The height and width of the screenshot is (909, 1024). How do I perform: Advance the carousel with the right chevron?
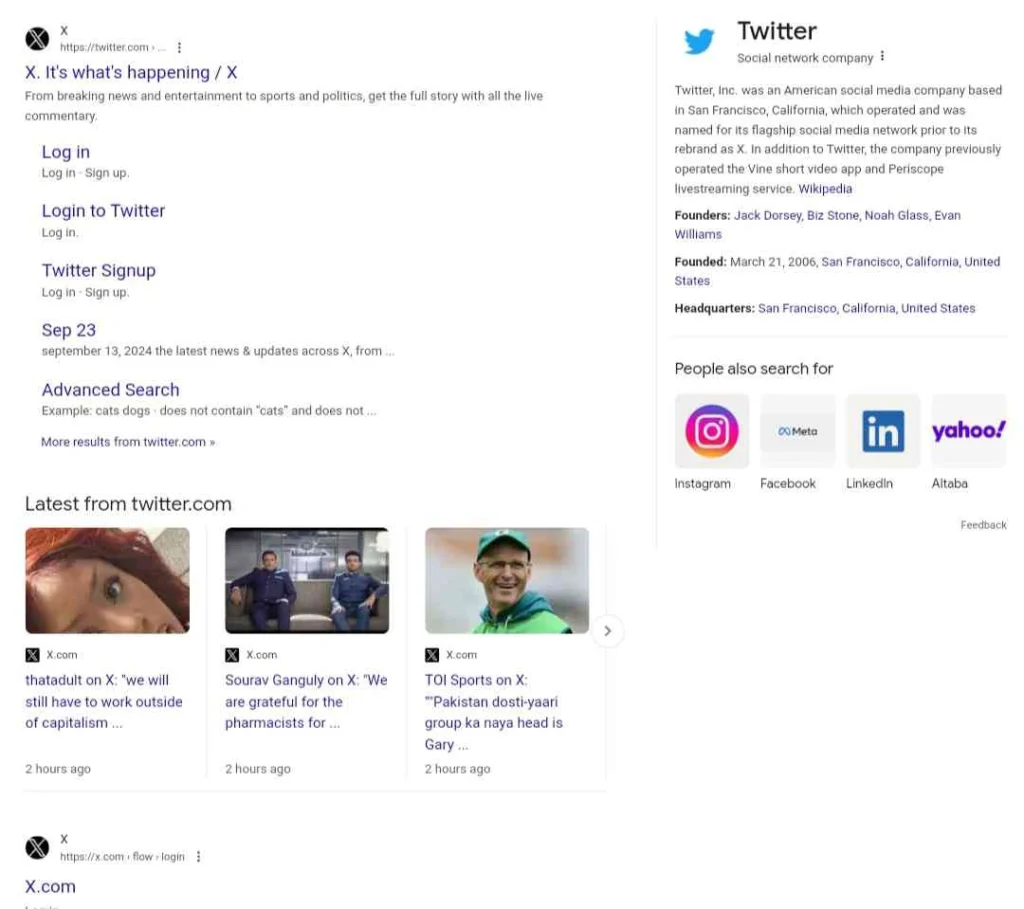click(x=607, y=631)
